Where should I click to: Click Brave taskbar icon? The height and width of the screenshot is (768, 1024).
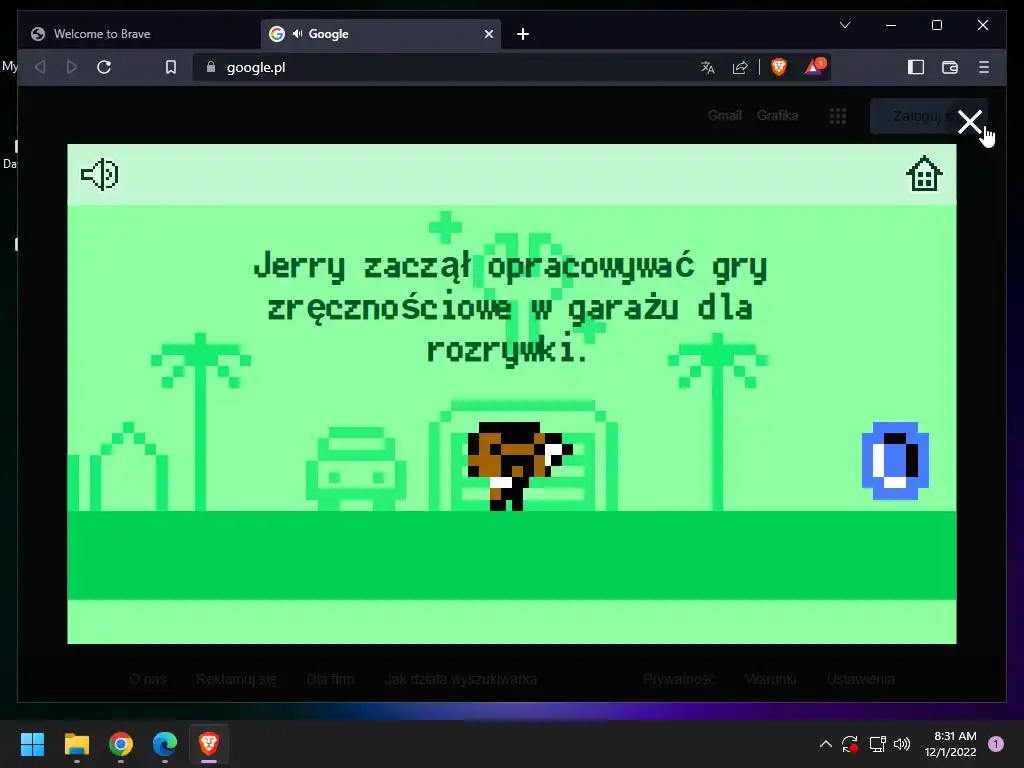click(208, 744)
